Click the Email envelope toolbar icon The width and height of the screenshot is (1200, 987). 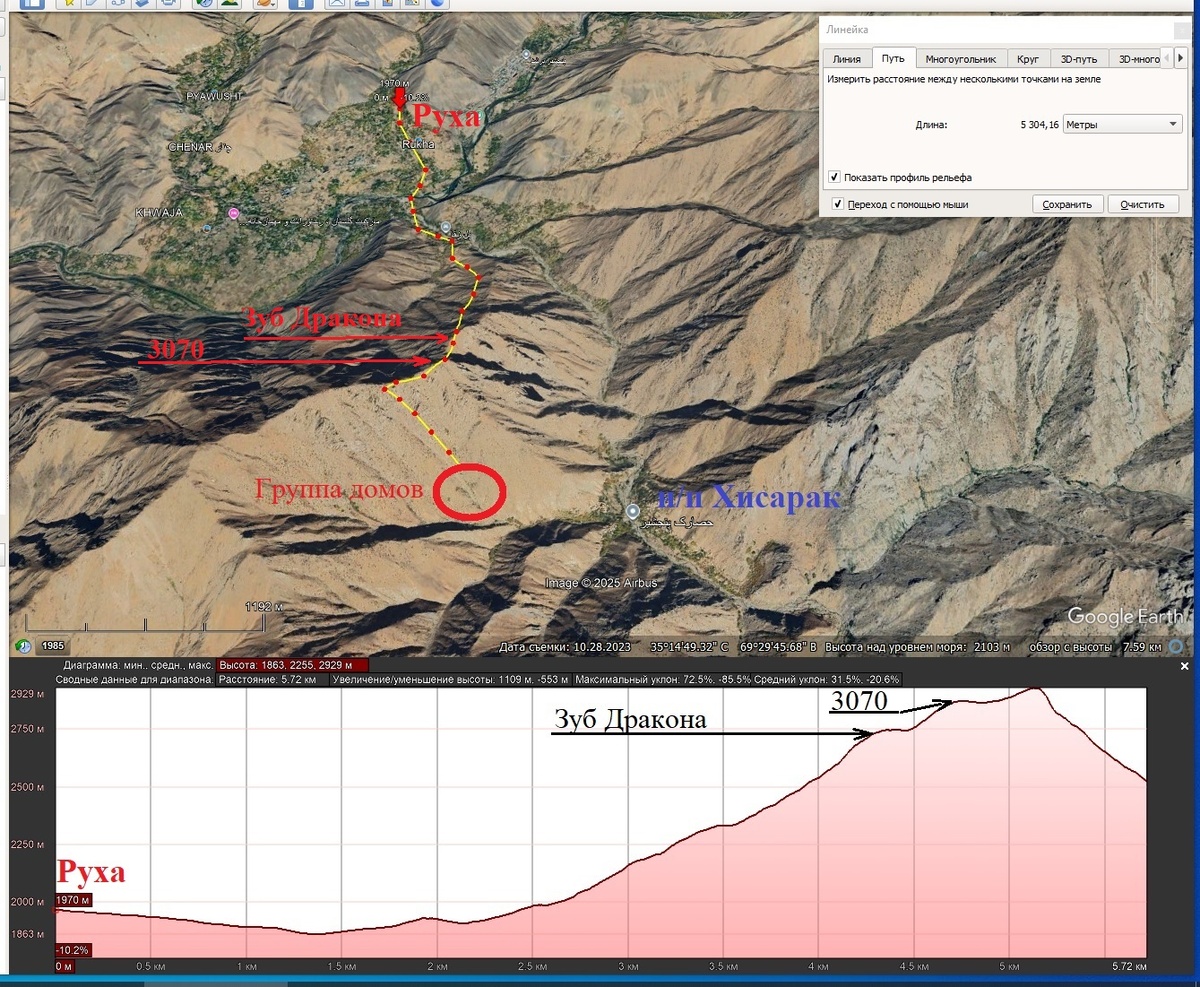(336, 4)
